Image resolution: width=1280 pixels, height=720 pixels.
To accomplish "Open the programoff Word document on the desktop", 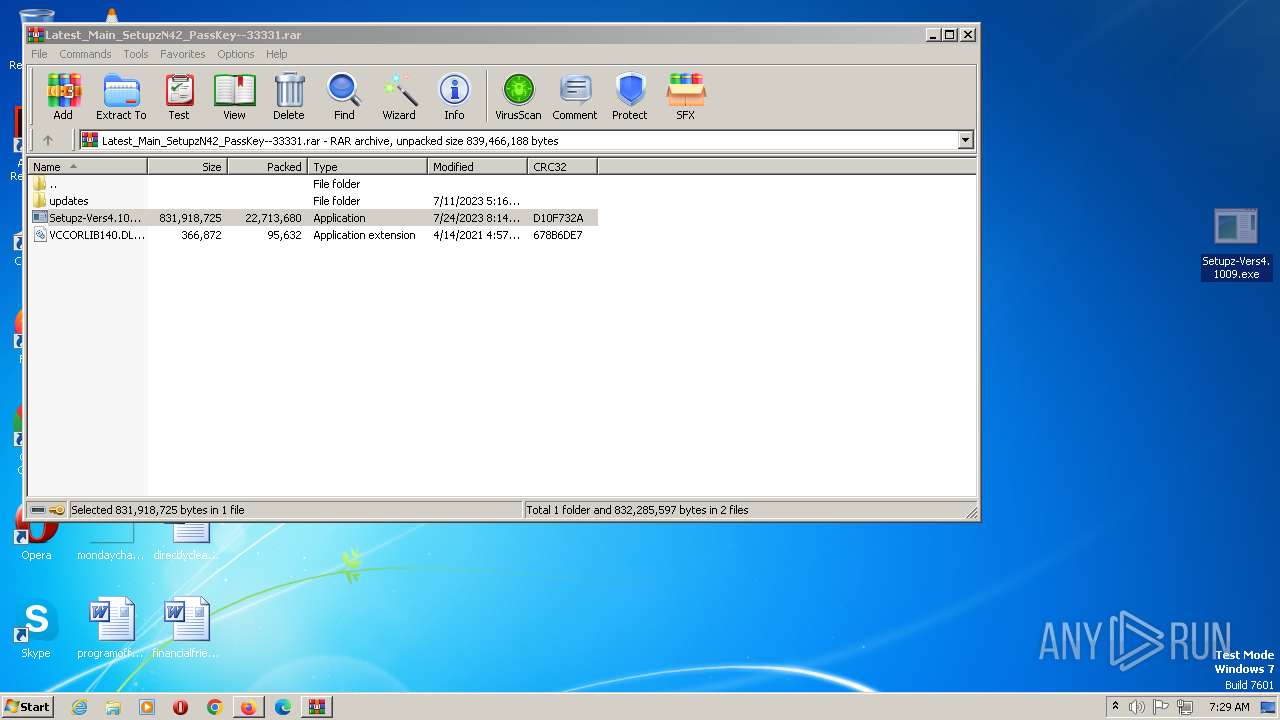I will (x=110, y=628).
